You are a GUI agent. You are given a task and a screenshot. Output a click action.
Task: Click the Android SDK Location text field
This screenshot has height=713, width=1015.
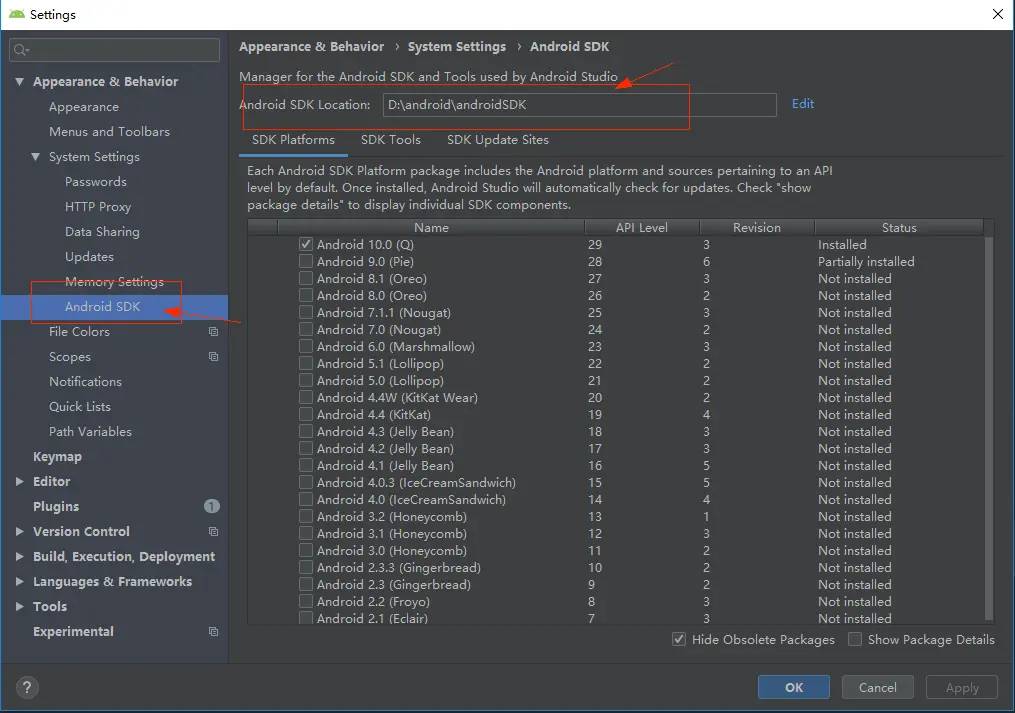tap(579, 105)
